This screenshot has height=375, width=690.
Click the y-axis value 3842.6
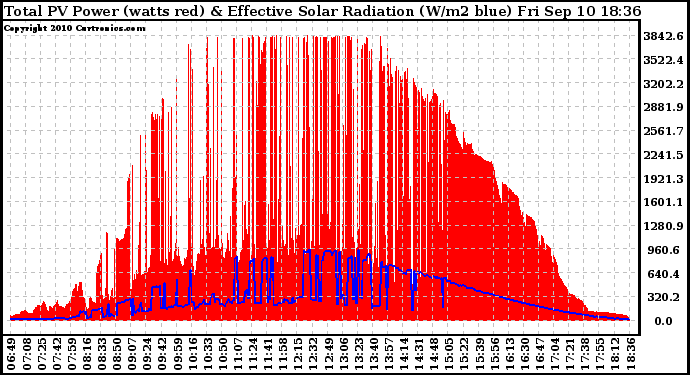tap(663, 36)
